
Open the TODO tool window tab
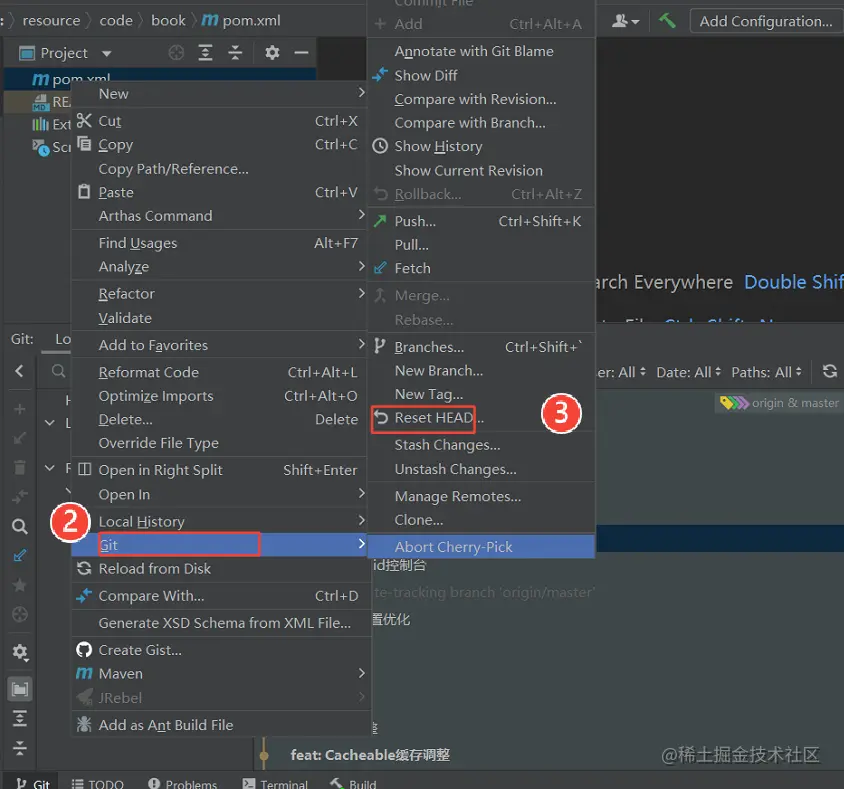[x=97, y=783]
